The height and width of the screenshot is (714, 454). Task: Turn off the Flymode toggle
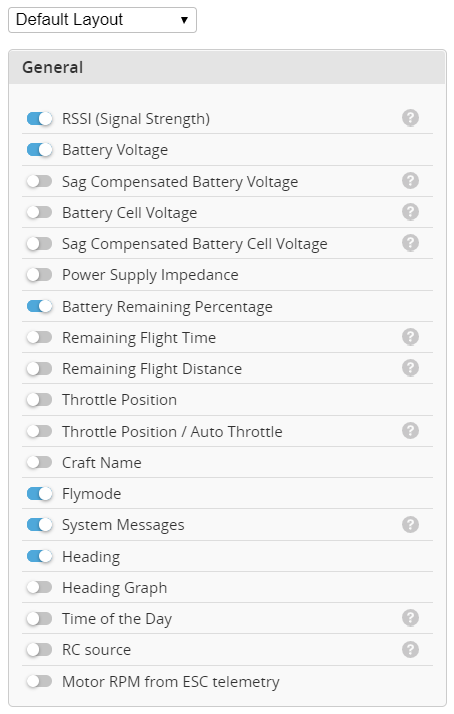tap(39, 494)
